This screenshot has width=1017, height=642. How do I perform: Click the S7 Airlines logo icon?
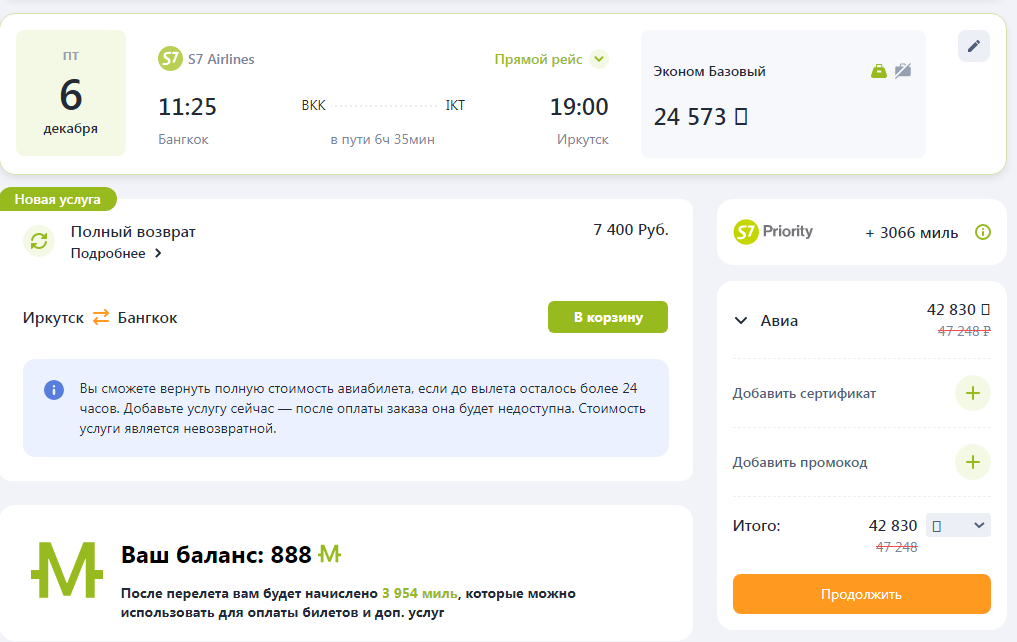point(170,59)
